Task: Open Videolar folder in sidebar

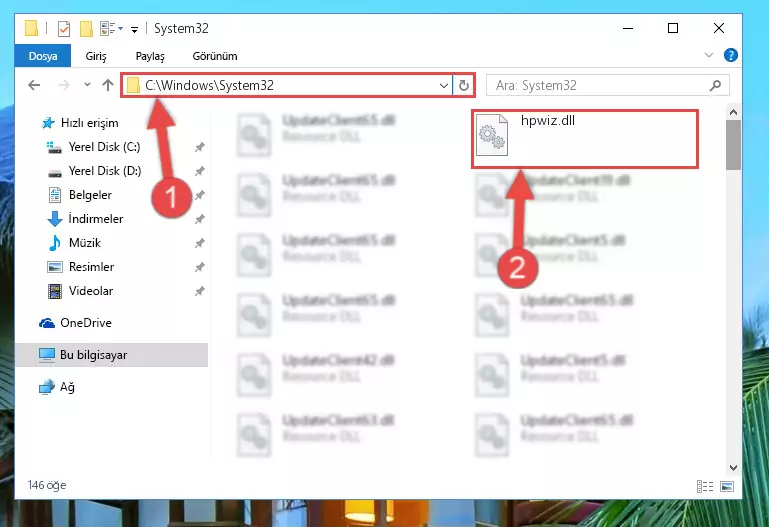Action: (91, 291)
